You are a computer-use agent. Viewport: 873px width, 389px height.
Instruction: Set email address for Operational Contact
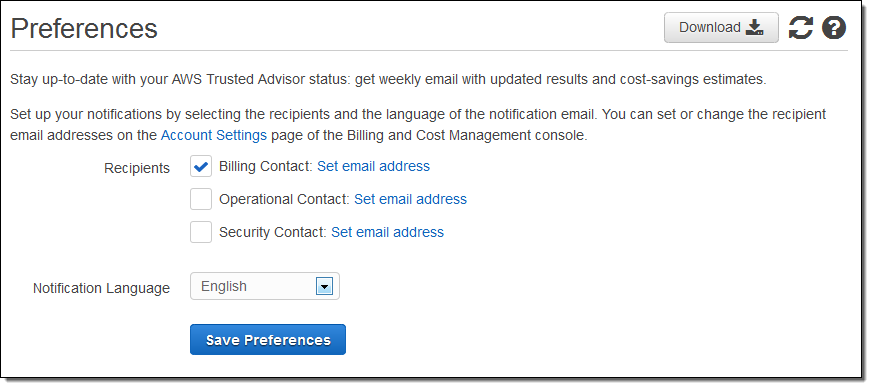click(410, 199)
